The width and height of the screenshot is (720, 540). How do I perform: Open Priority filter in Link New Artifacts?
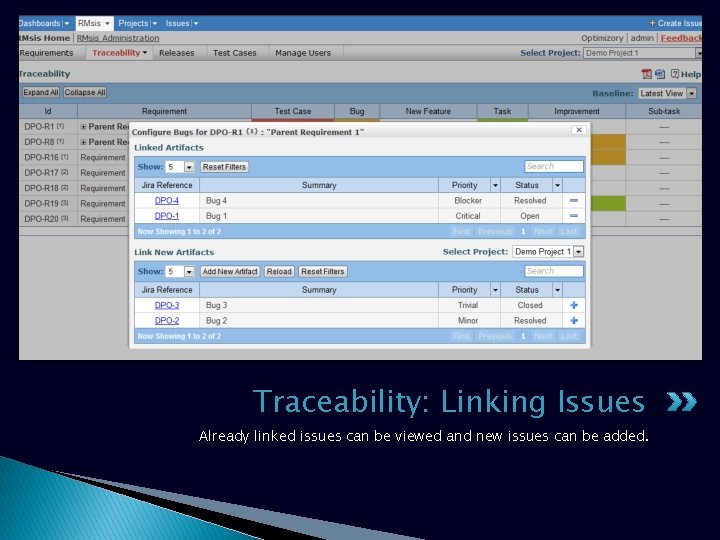(x=495, y=290)
